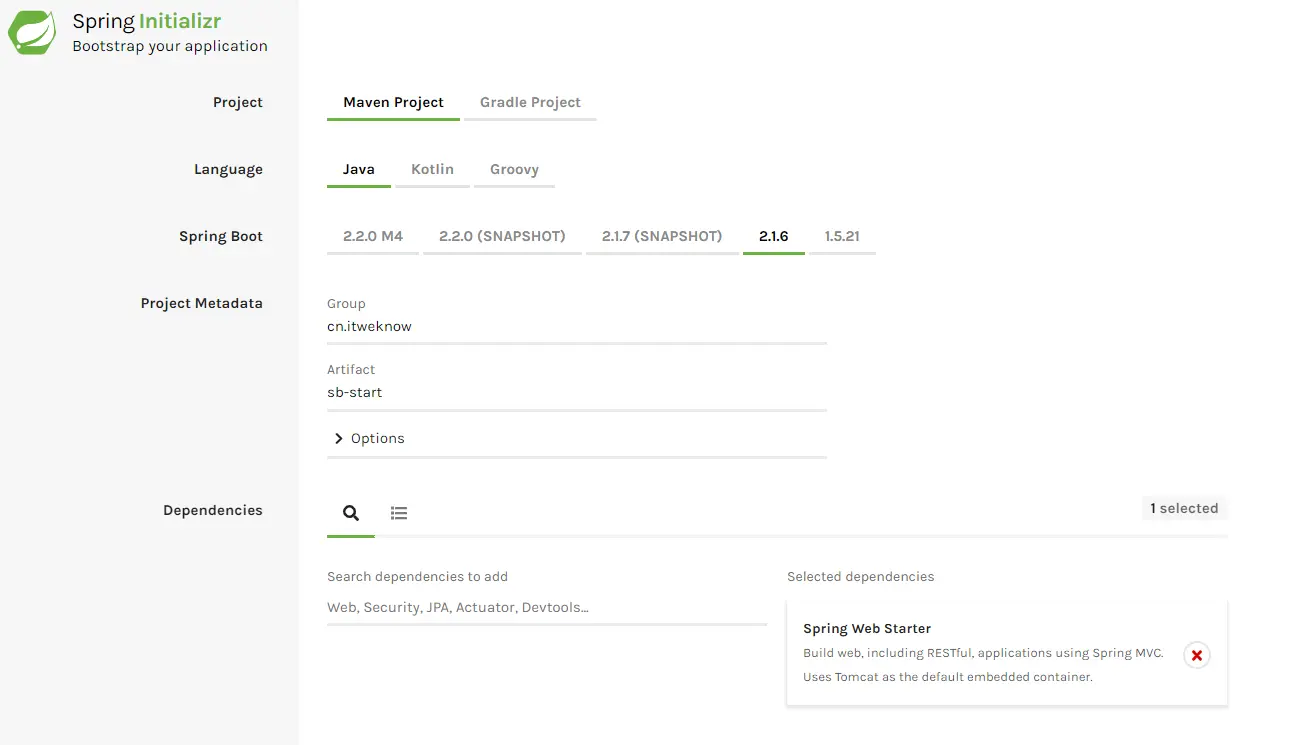Select Spring Boot 2.1.7 (SNAPSHOT)

point(662,236)
